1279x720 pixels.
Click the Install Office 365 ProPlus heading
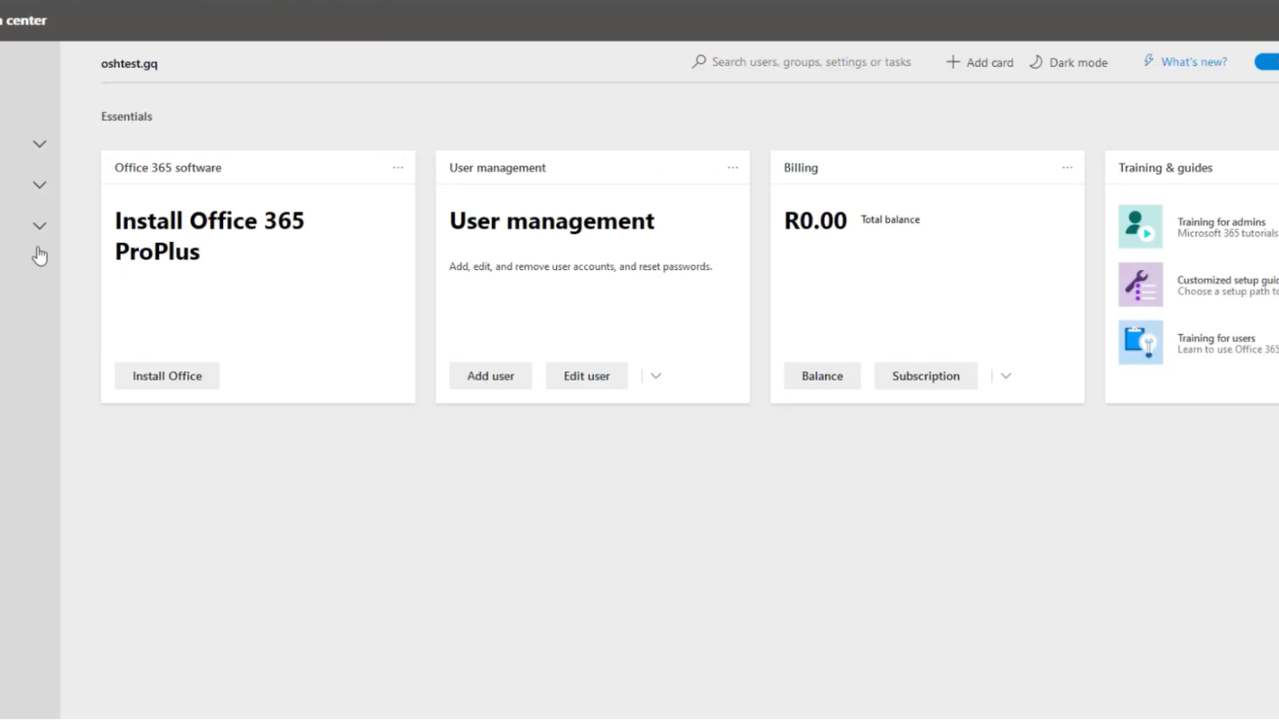(x=209, y=236)
